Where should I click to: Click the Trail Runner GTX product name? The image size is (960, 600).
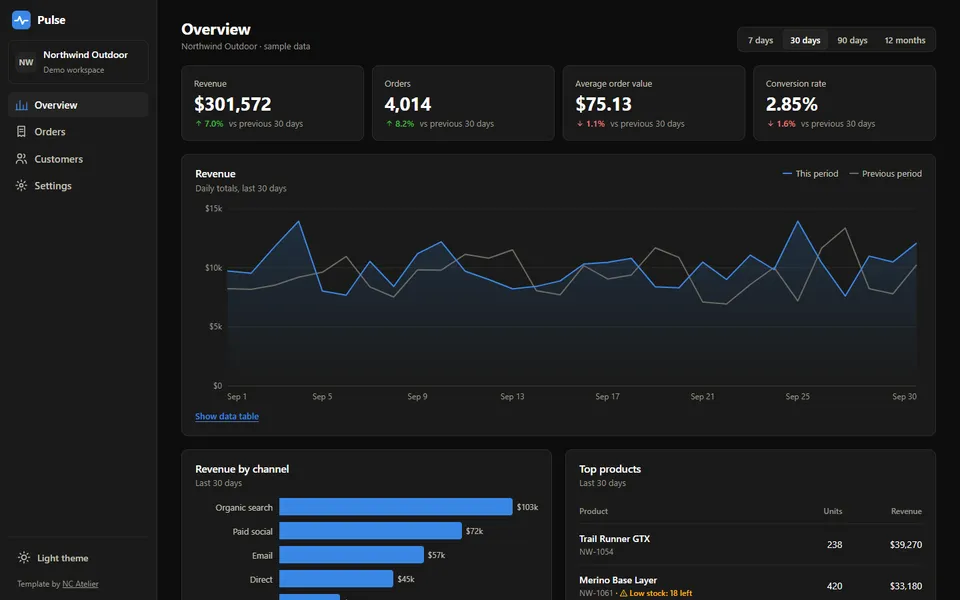pos(615,539)
